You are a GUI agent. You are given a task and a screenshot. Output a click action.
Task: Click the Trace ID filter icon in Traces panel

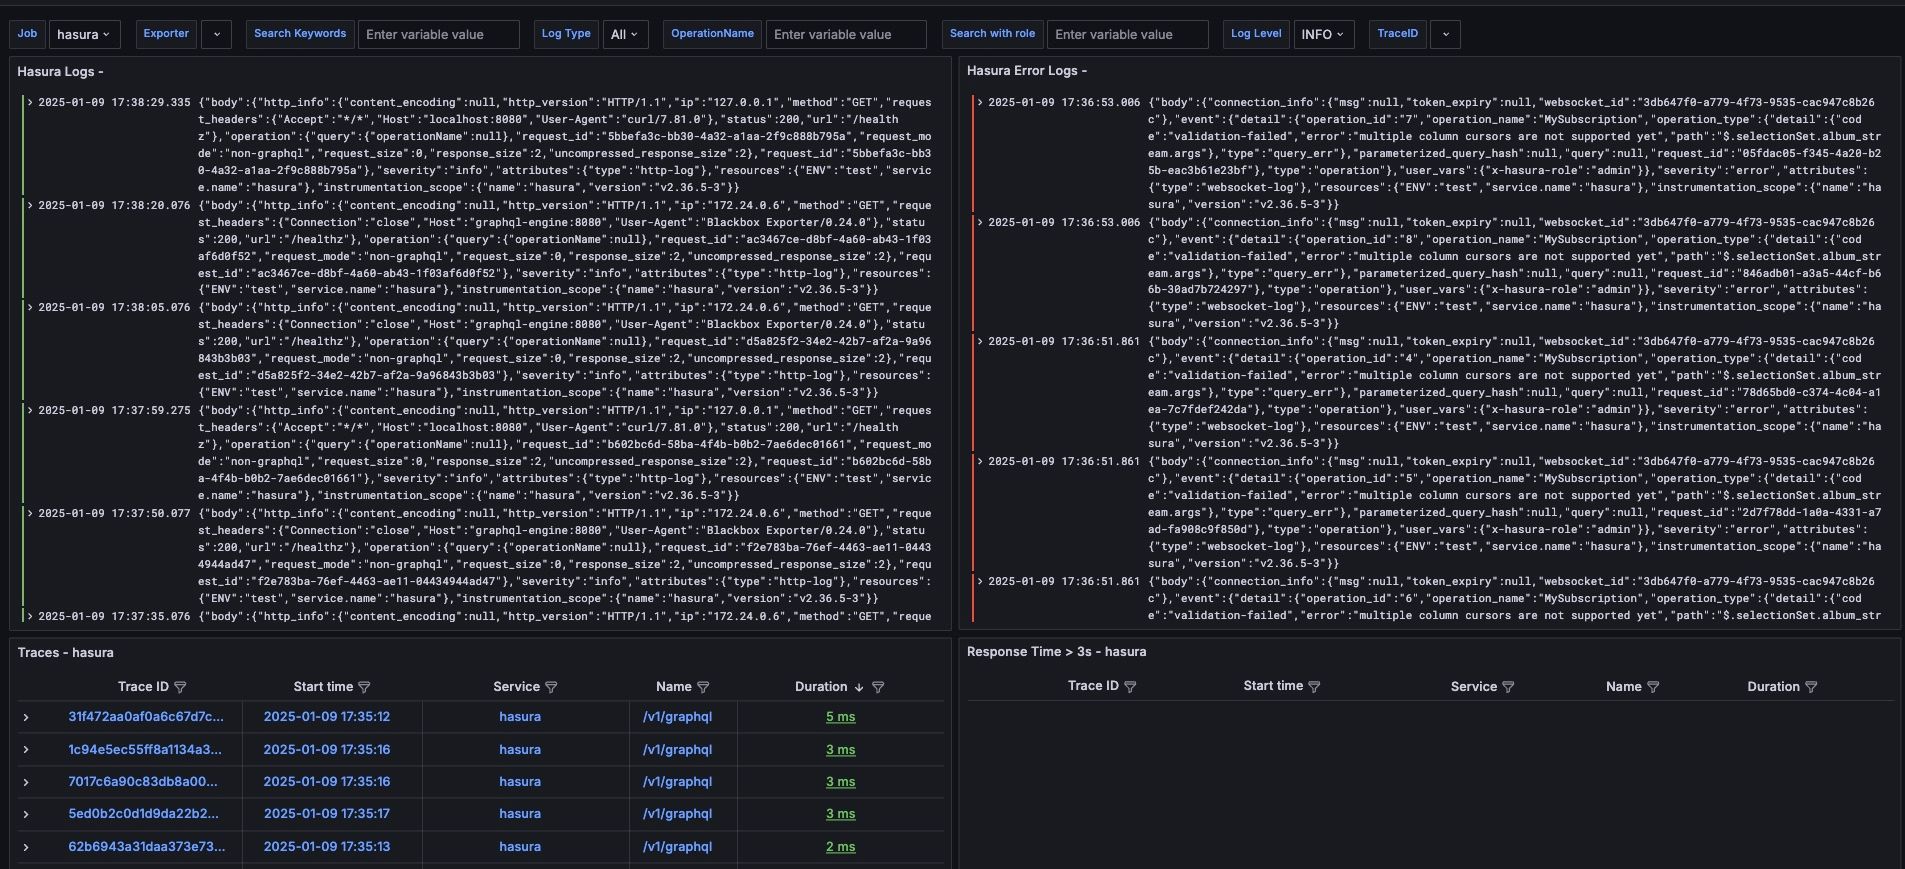point(180,687)
